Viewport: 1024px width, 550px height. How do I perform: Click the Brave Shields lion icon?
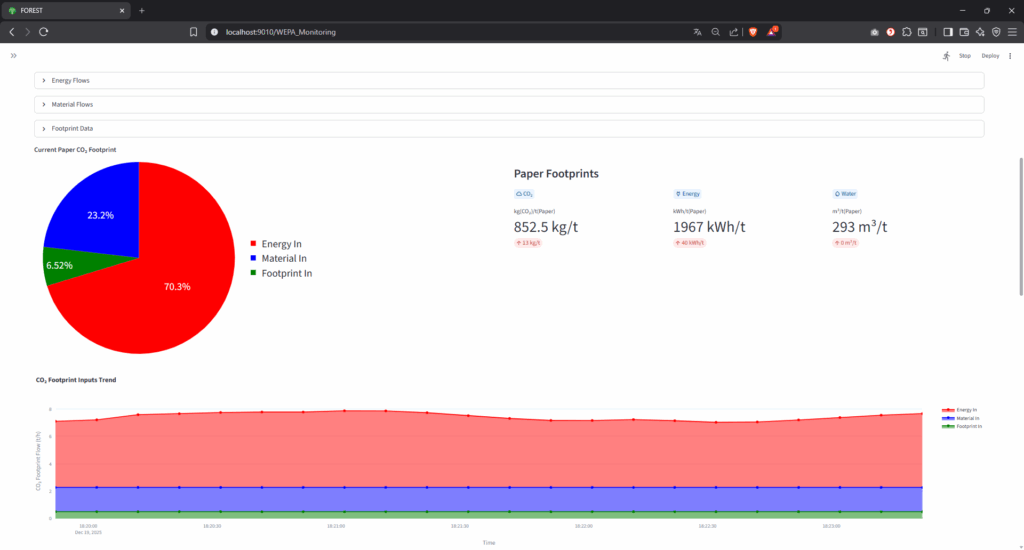tap(753, 32)
